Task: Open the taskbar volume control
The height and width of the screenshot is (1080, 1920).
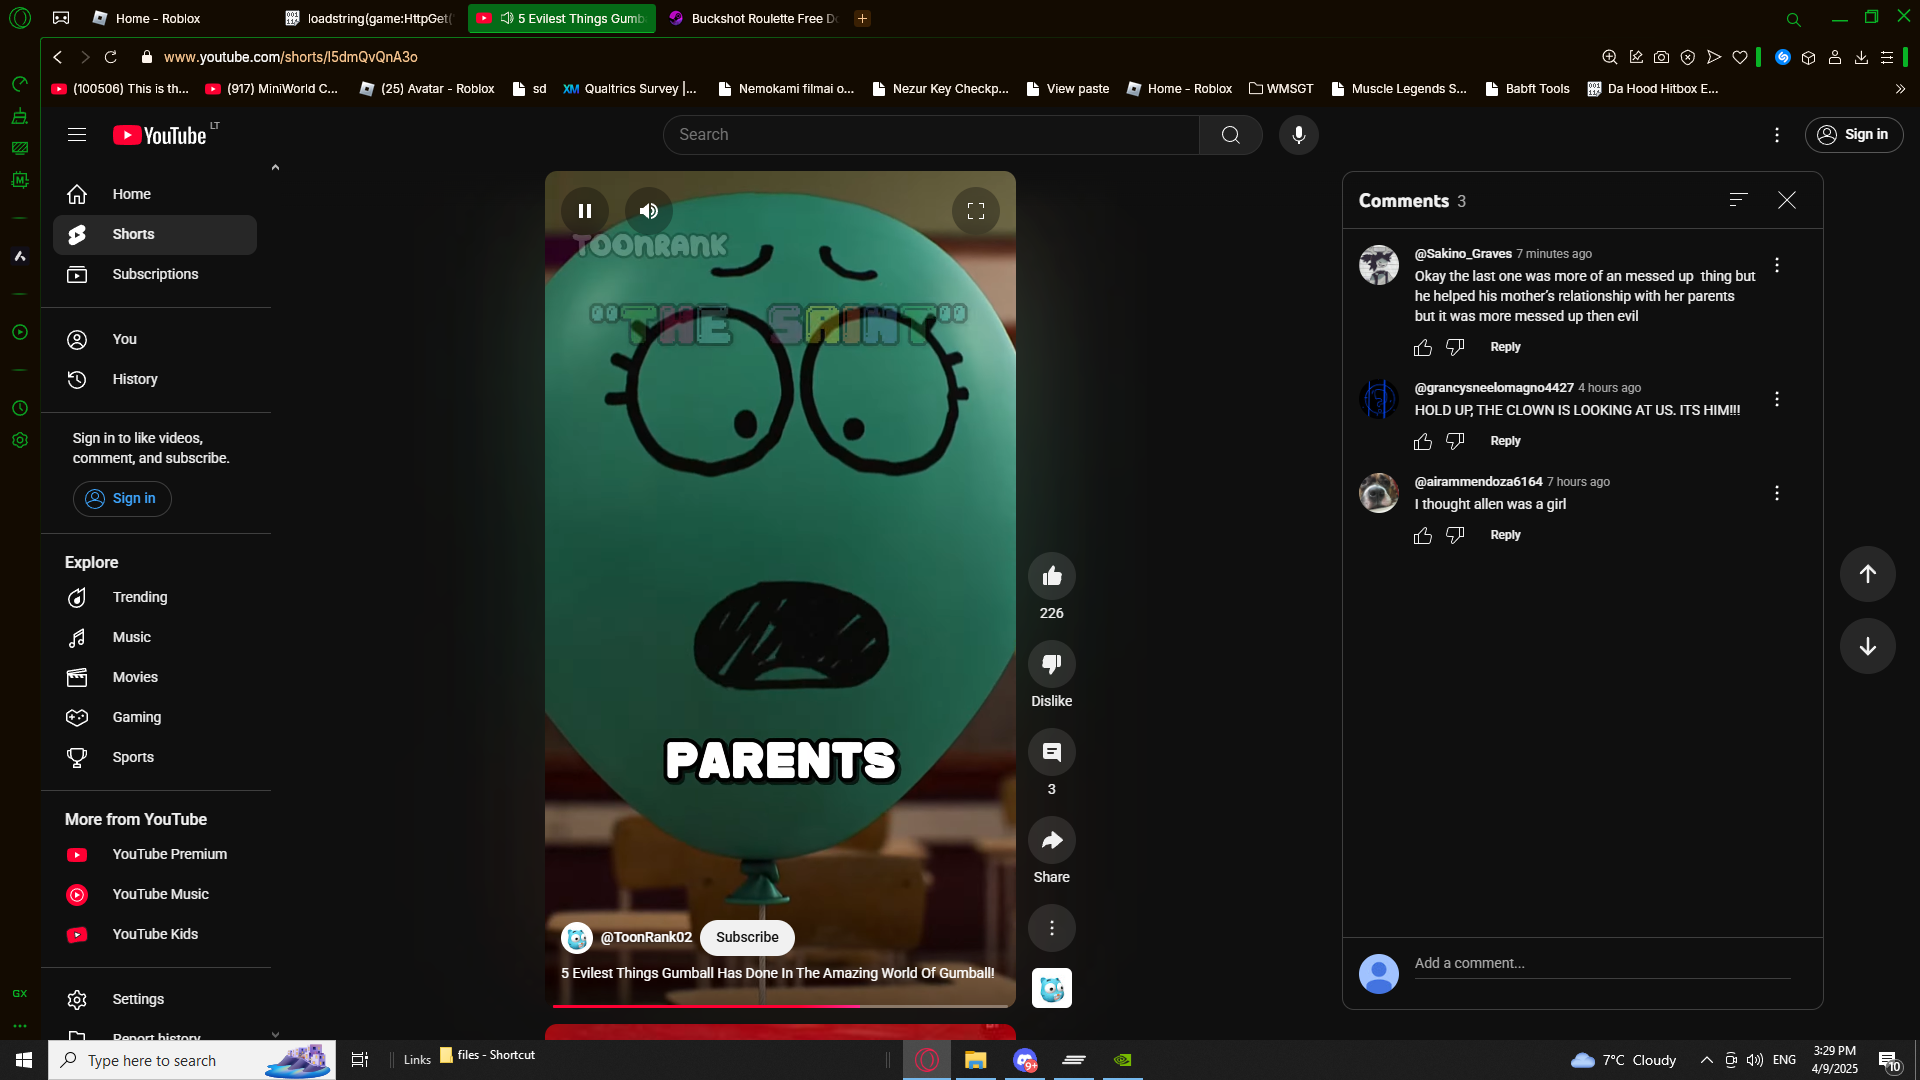Action: tap(1755, 1060)
